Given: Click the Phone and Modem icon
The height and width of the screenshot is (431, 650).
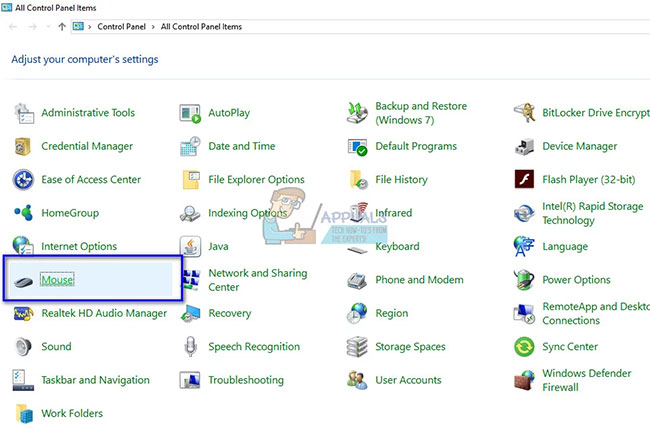Looking at the screenshot, I should coord(357,281).
